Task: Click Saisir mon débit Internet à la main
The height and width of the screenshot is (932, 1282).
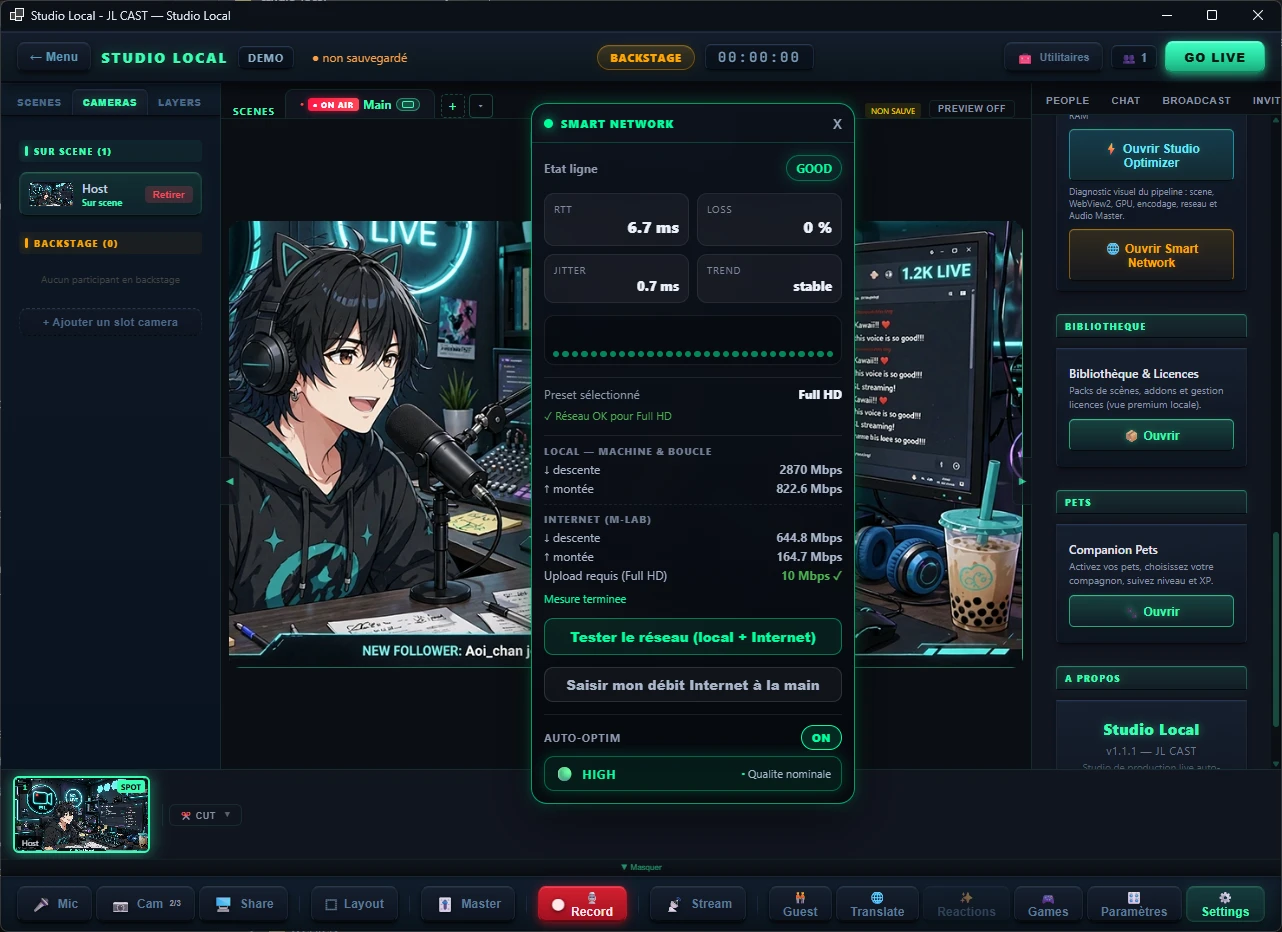Action: (x=693, y=685)
